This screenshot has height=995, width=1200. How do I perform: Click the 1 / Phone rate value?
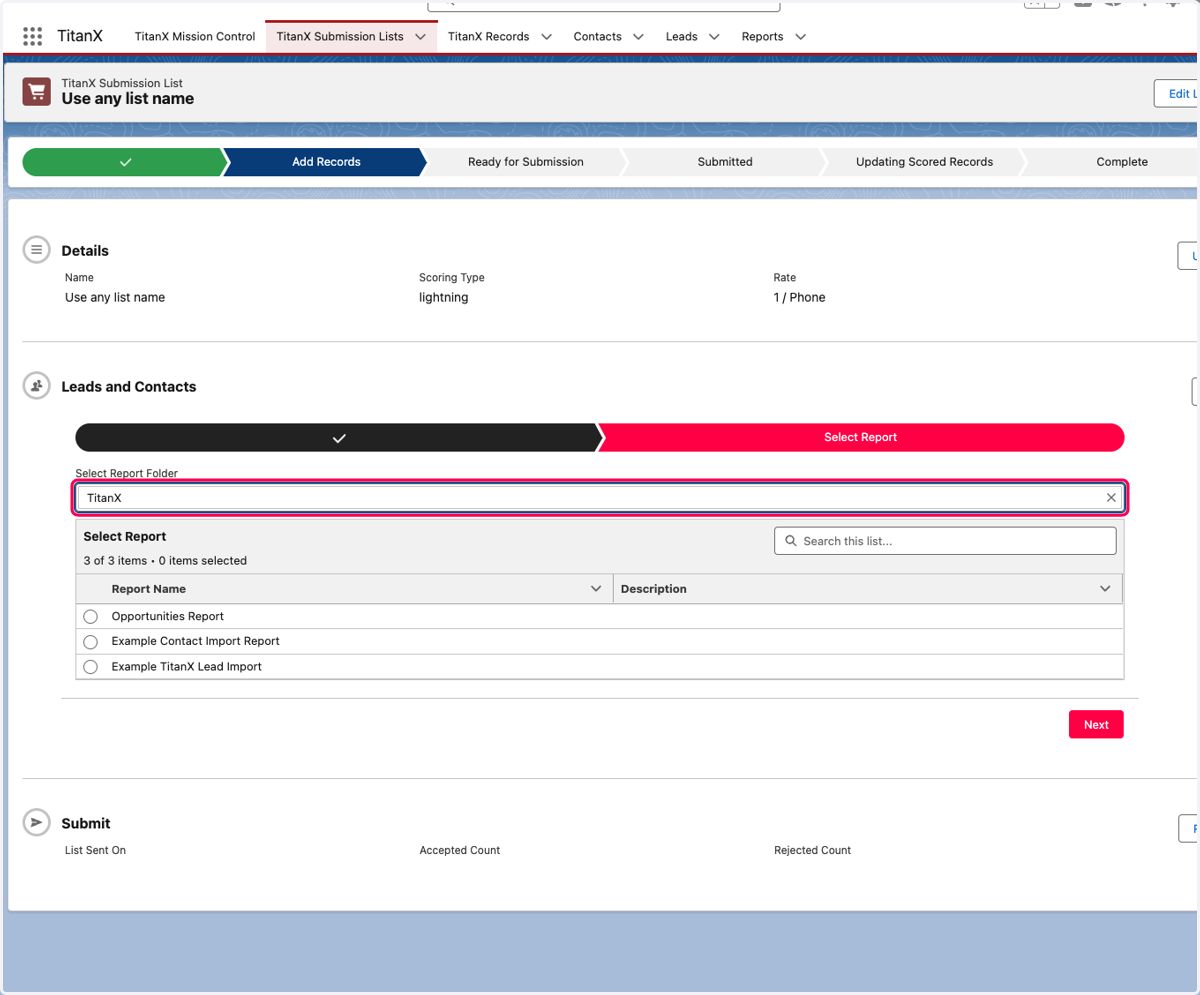(799, 298)
